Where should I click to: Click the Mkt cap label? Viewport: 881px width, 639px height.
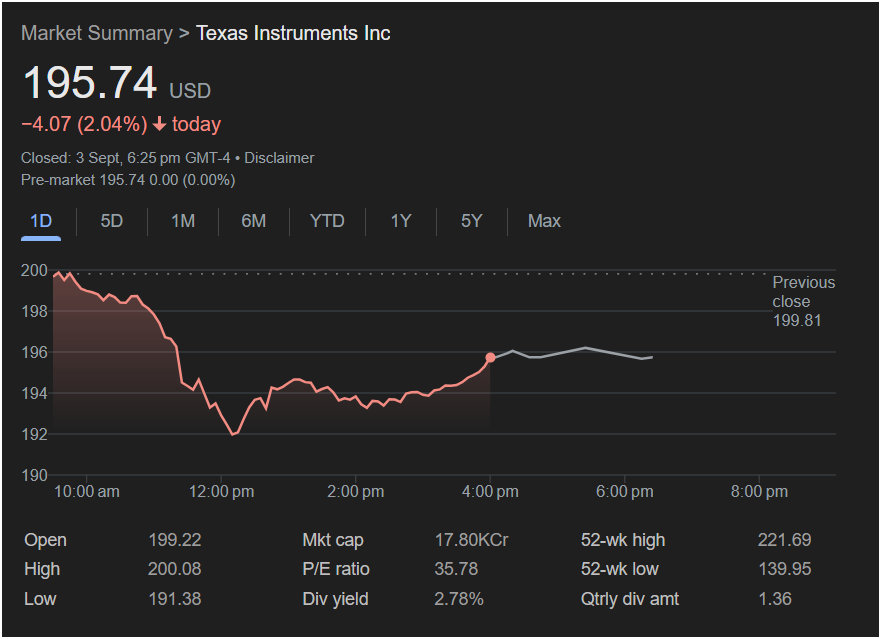[x=333, y=540]
